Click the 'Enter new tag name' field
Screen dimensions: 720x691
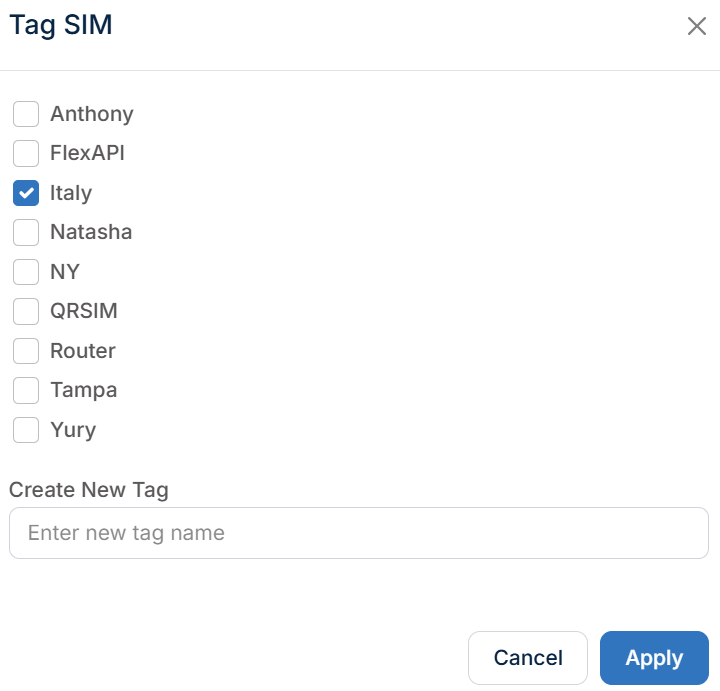coord(359,533)
